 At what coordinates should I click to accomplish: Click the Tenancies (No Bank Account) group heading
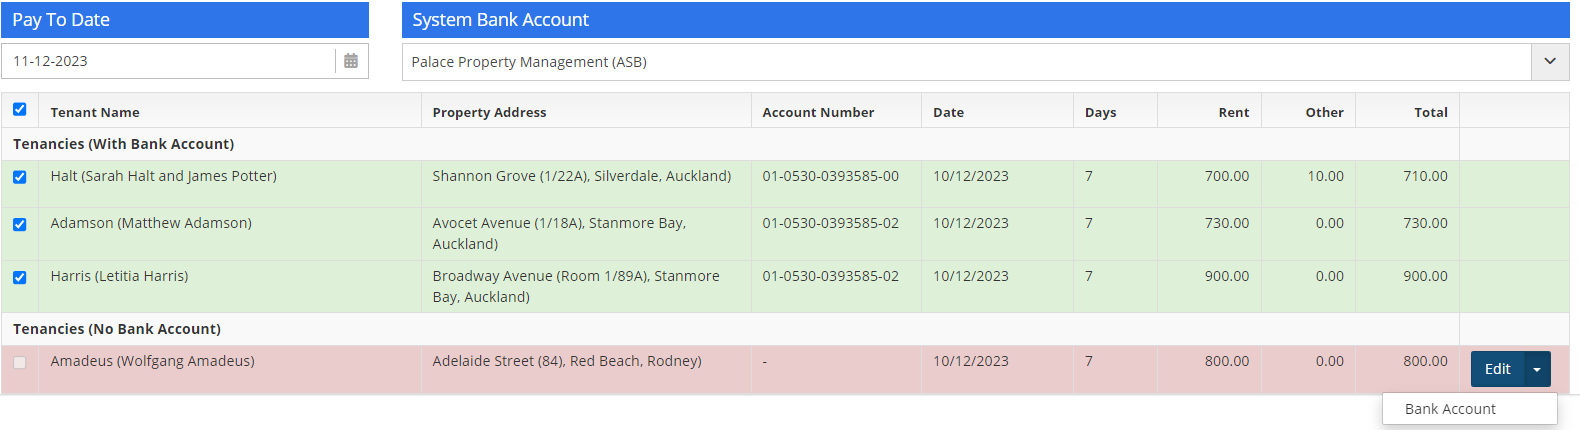117,329
